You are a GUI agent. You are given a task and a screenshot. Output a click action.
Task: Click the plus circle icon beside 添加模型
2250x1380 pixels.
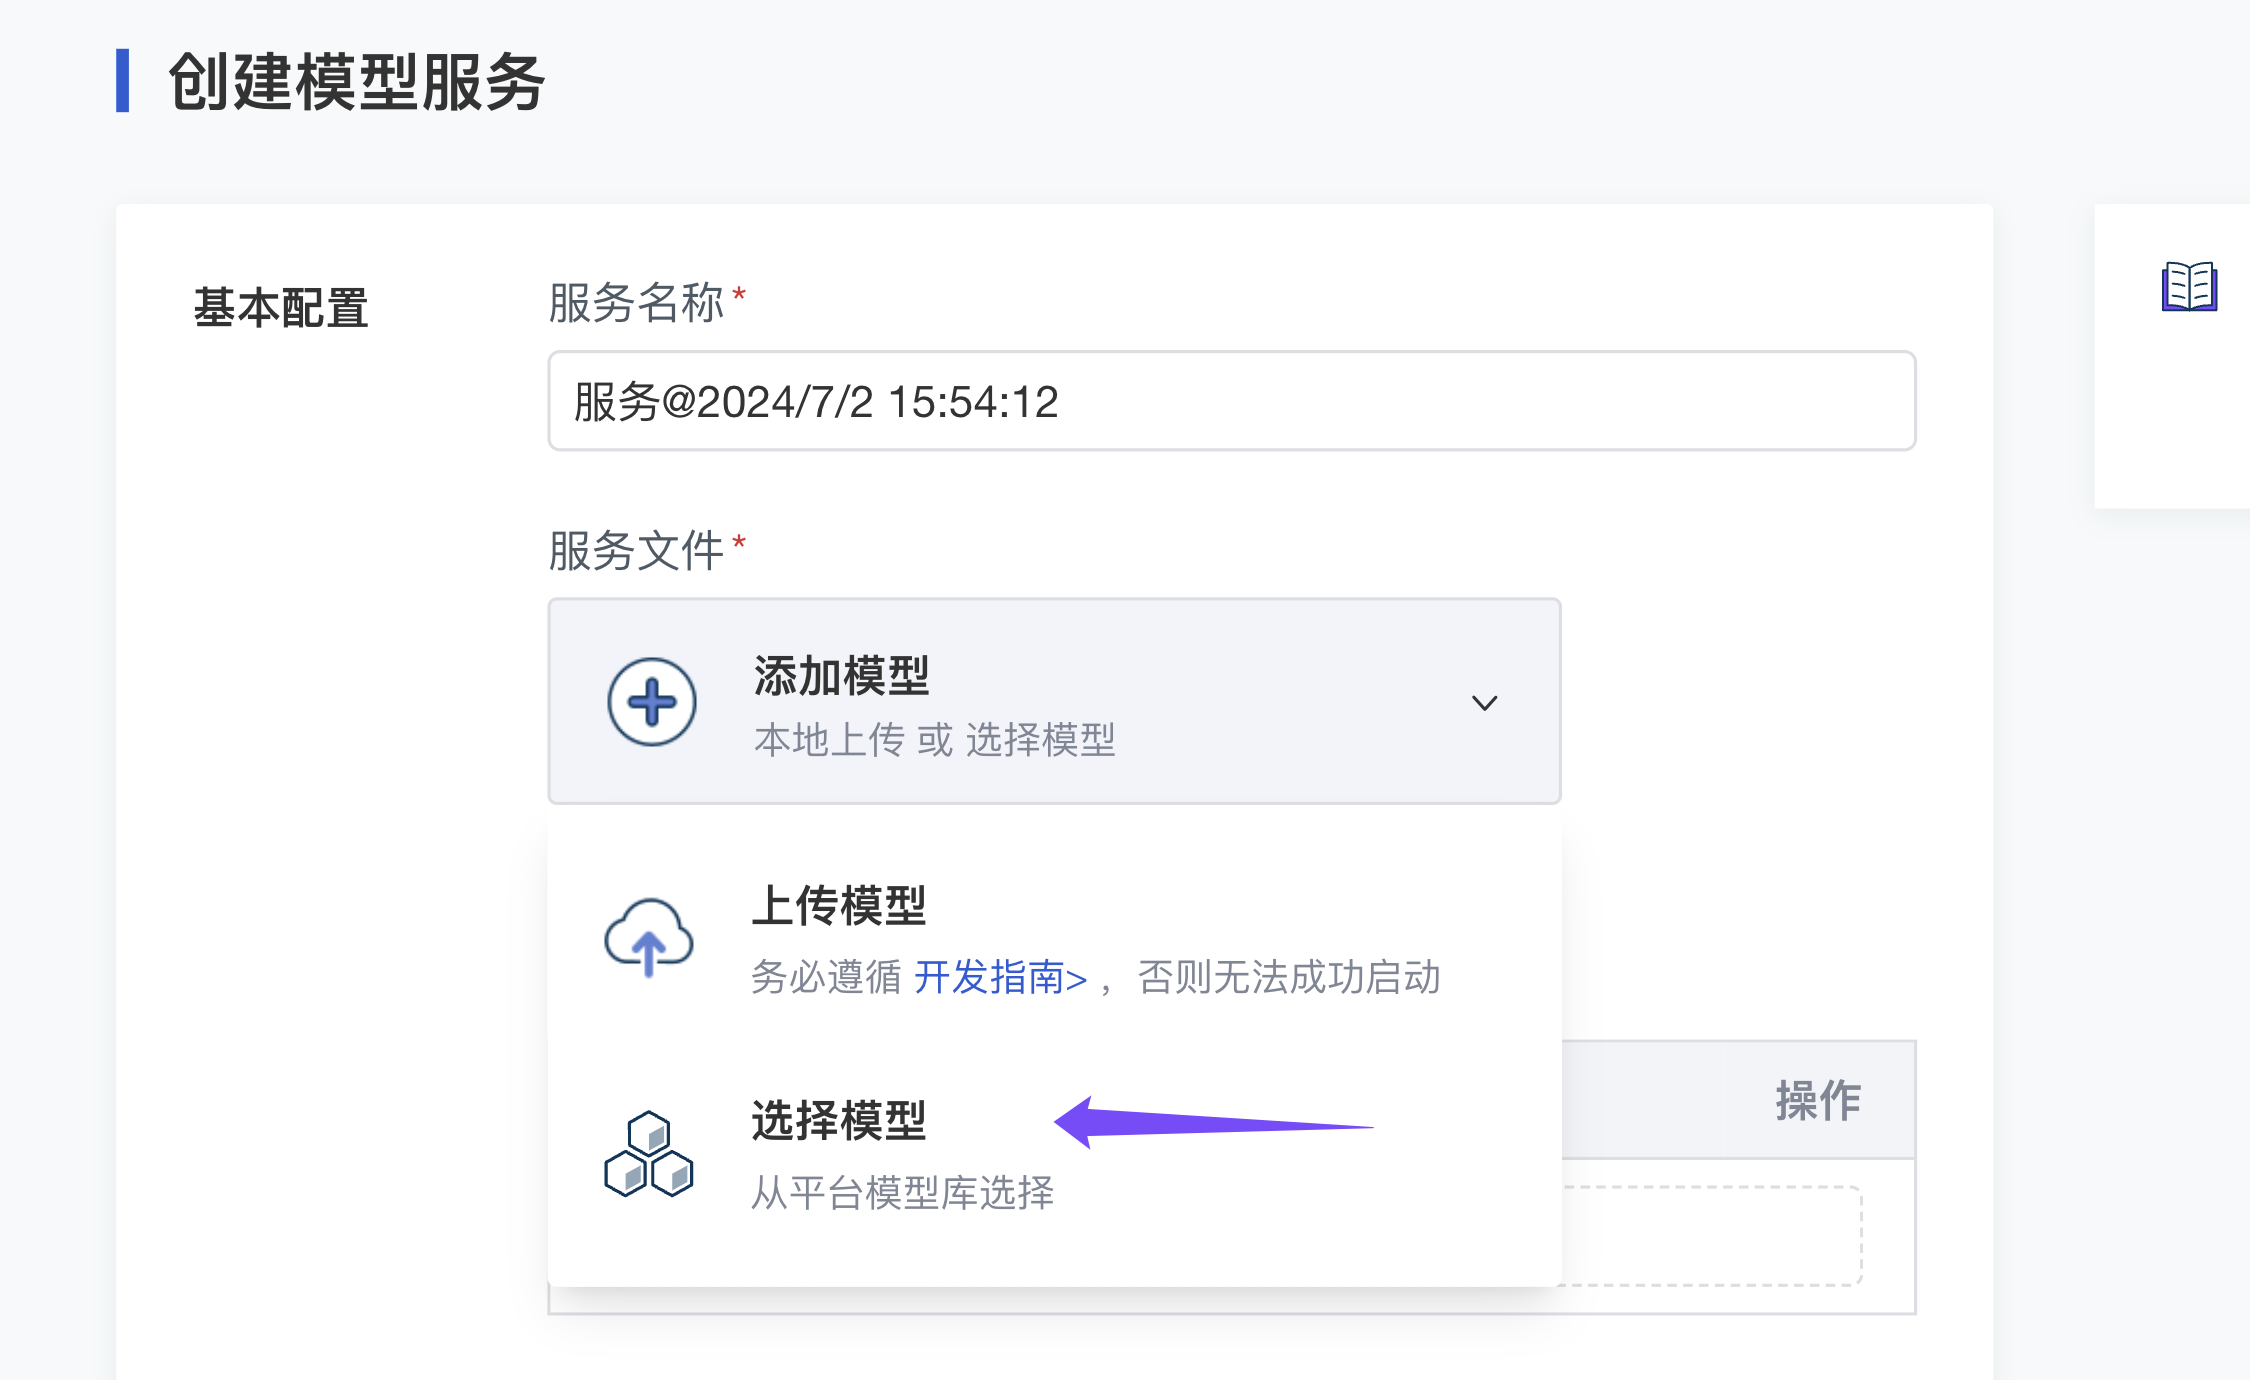pos(652,702)
